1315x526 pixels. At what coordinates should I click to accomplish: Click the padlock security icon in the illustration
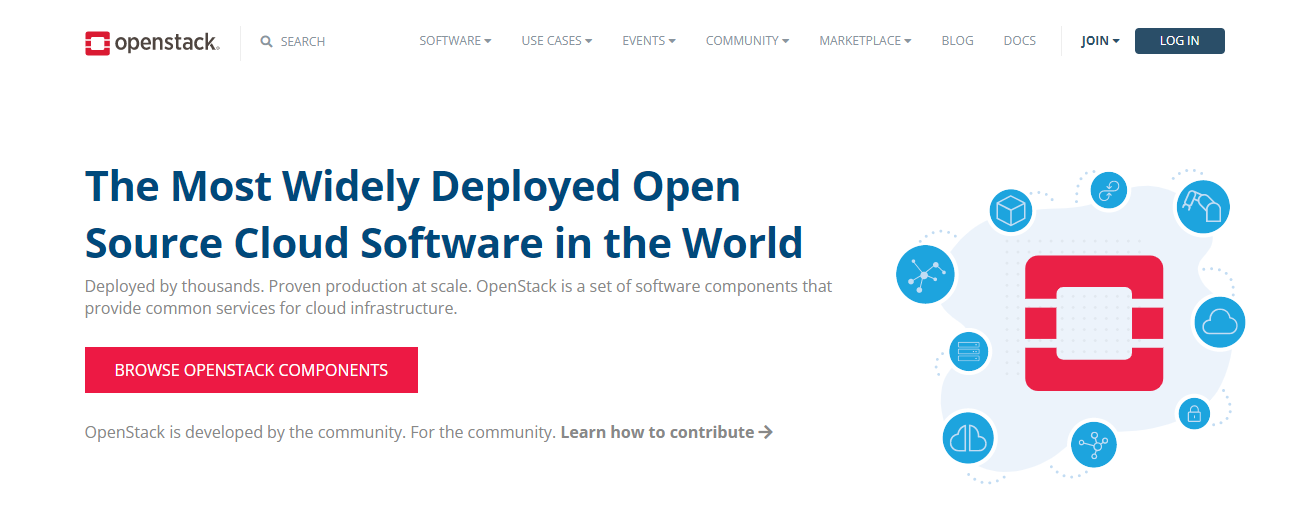[1193, 412]
